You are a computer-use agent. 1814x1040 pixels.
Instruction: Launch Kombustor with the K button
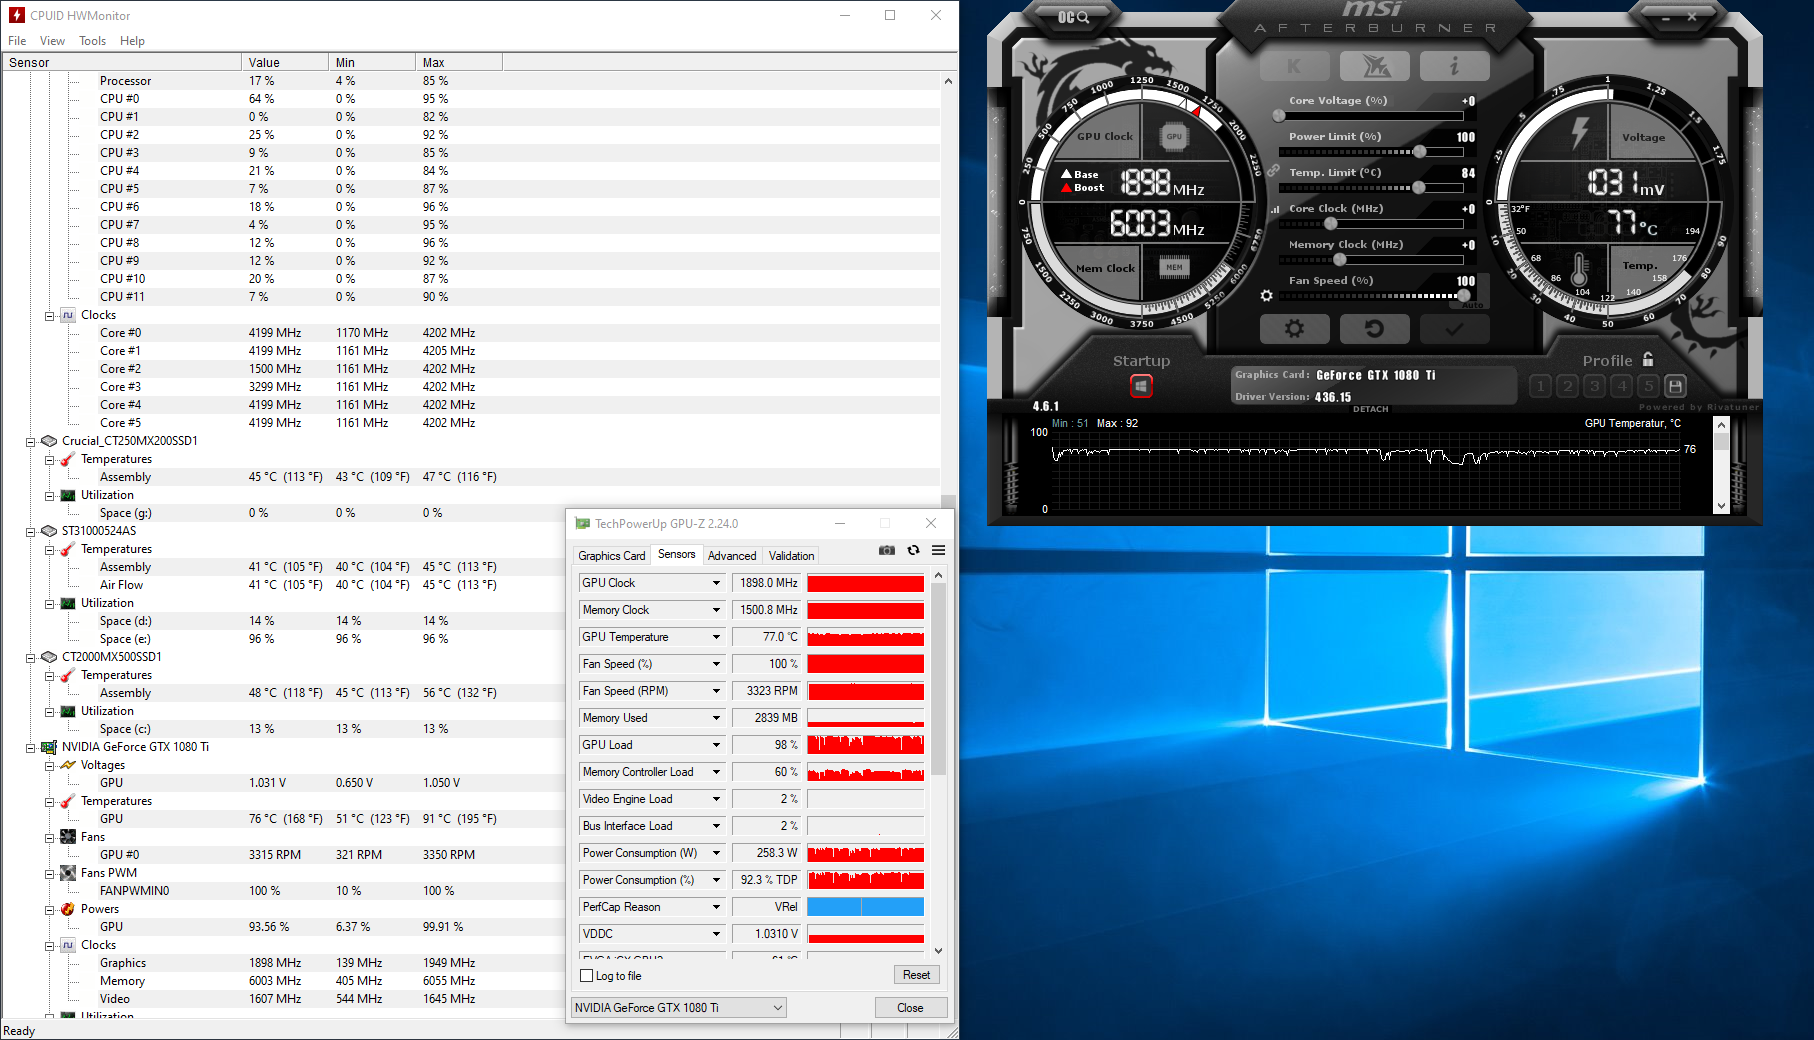1295,66
